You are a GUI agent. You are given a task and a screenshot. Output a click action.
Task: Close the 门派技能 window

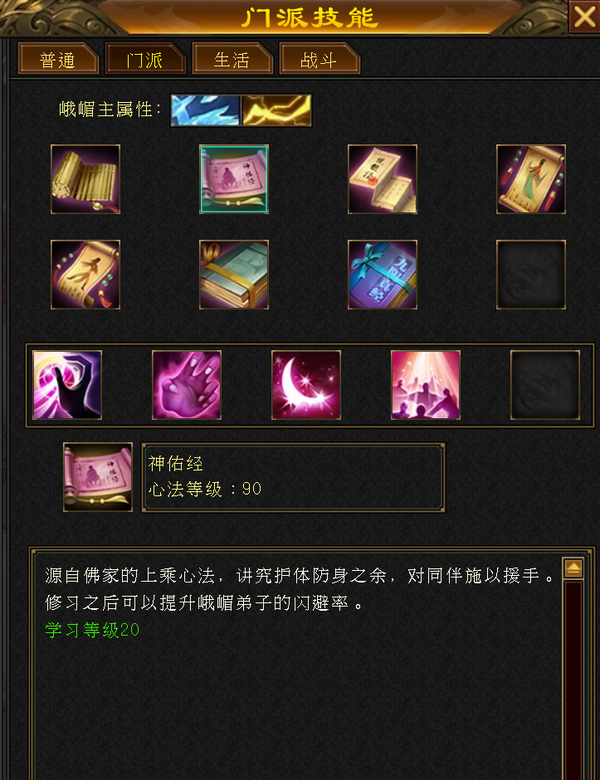coord(584,16)
